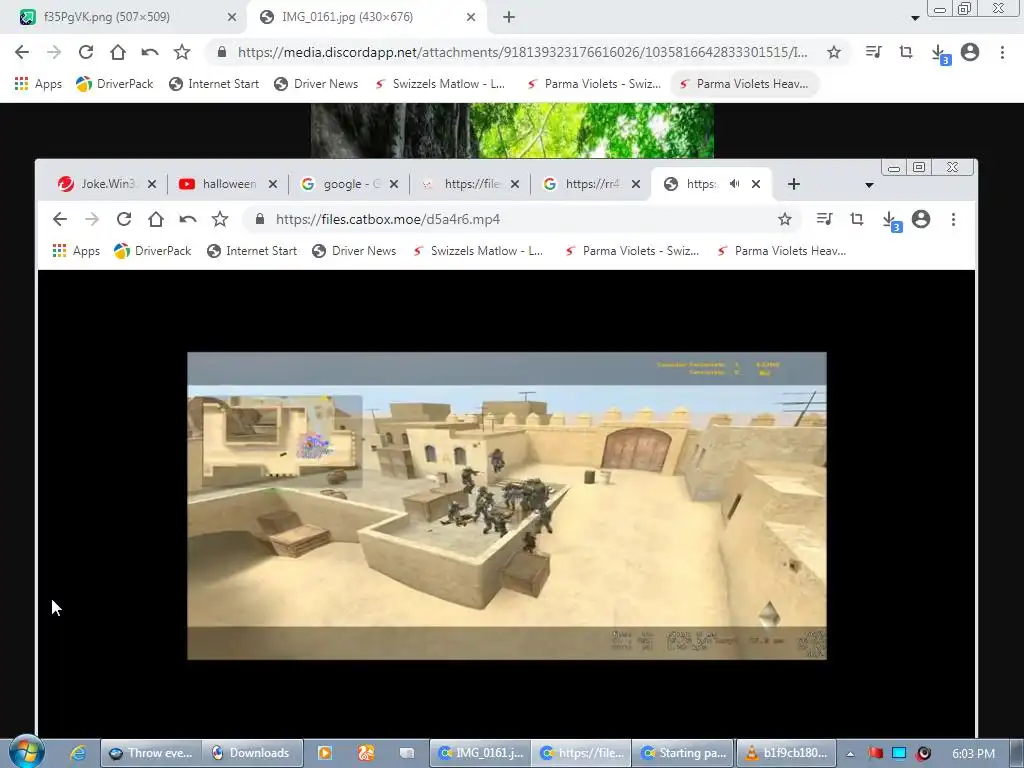Screen dimensions: 1024x768
Task: Open DriverPack bookmark in front catbox window
Action: pyautogui.click(x=152, y=251)
